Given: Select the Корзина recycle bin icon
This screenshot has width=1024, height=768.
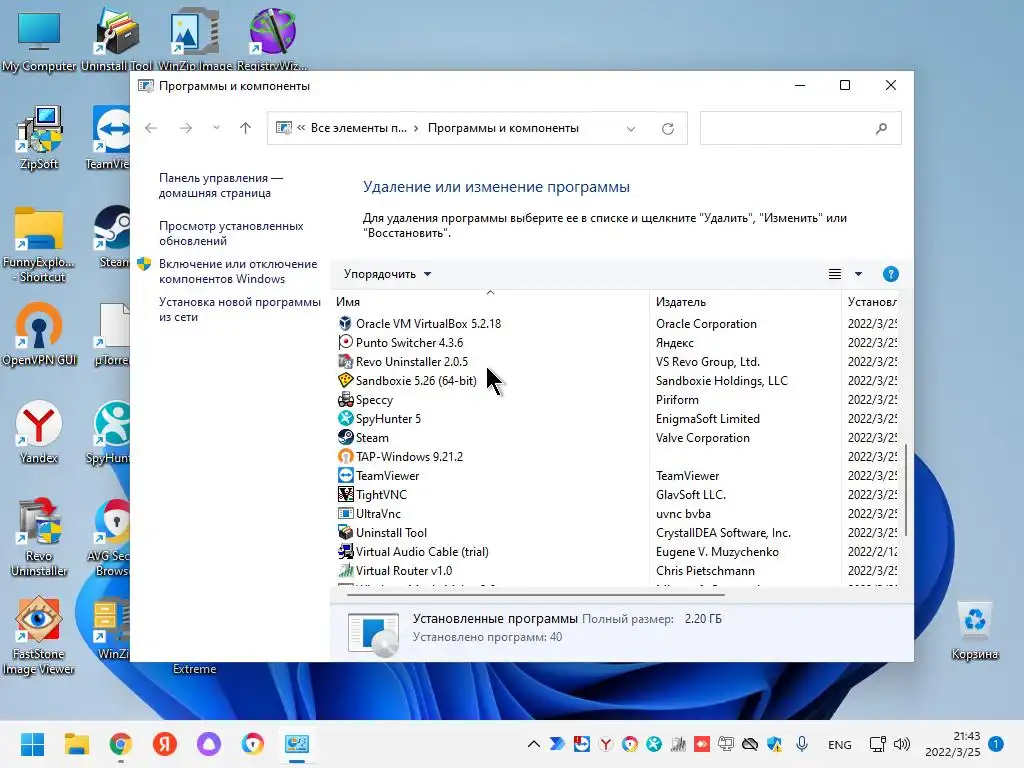Looking at the screenshot, I should click(x=974, y=632).
